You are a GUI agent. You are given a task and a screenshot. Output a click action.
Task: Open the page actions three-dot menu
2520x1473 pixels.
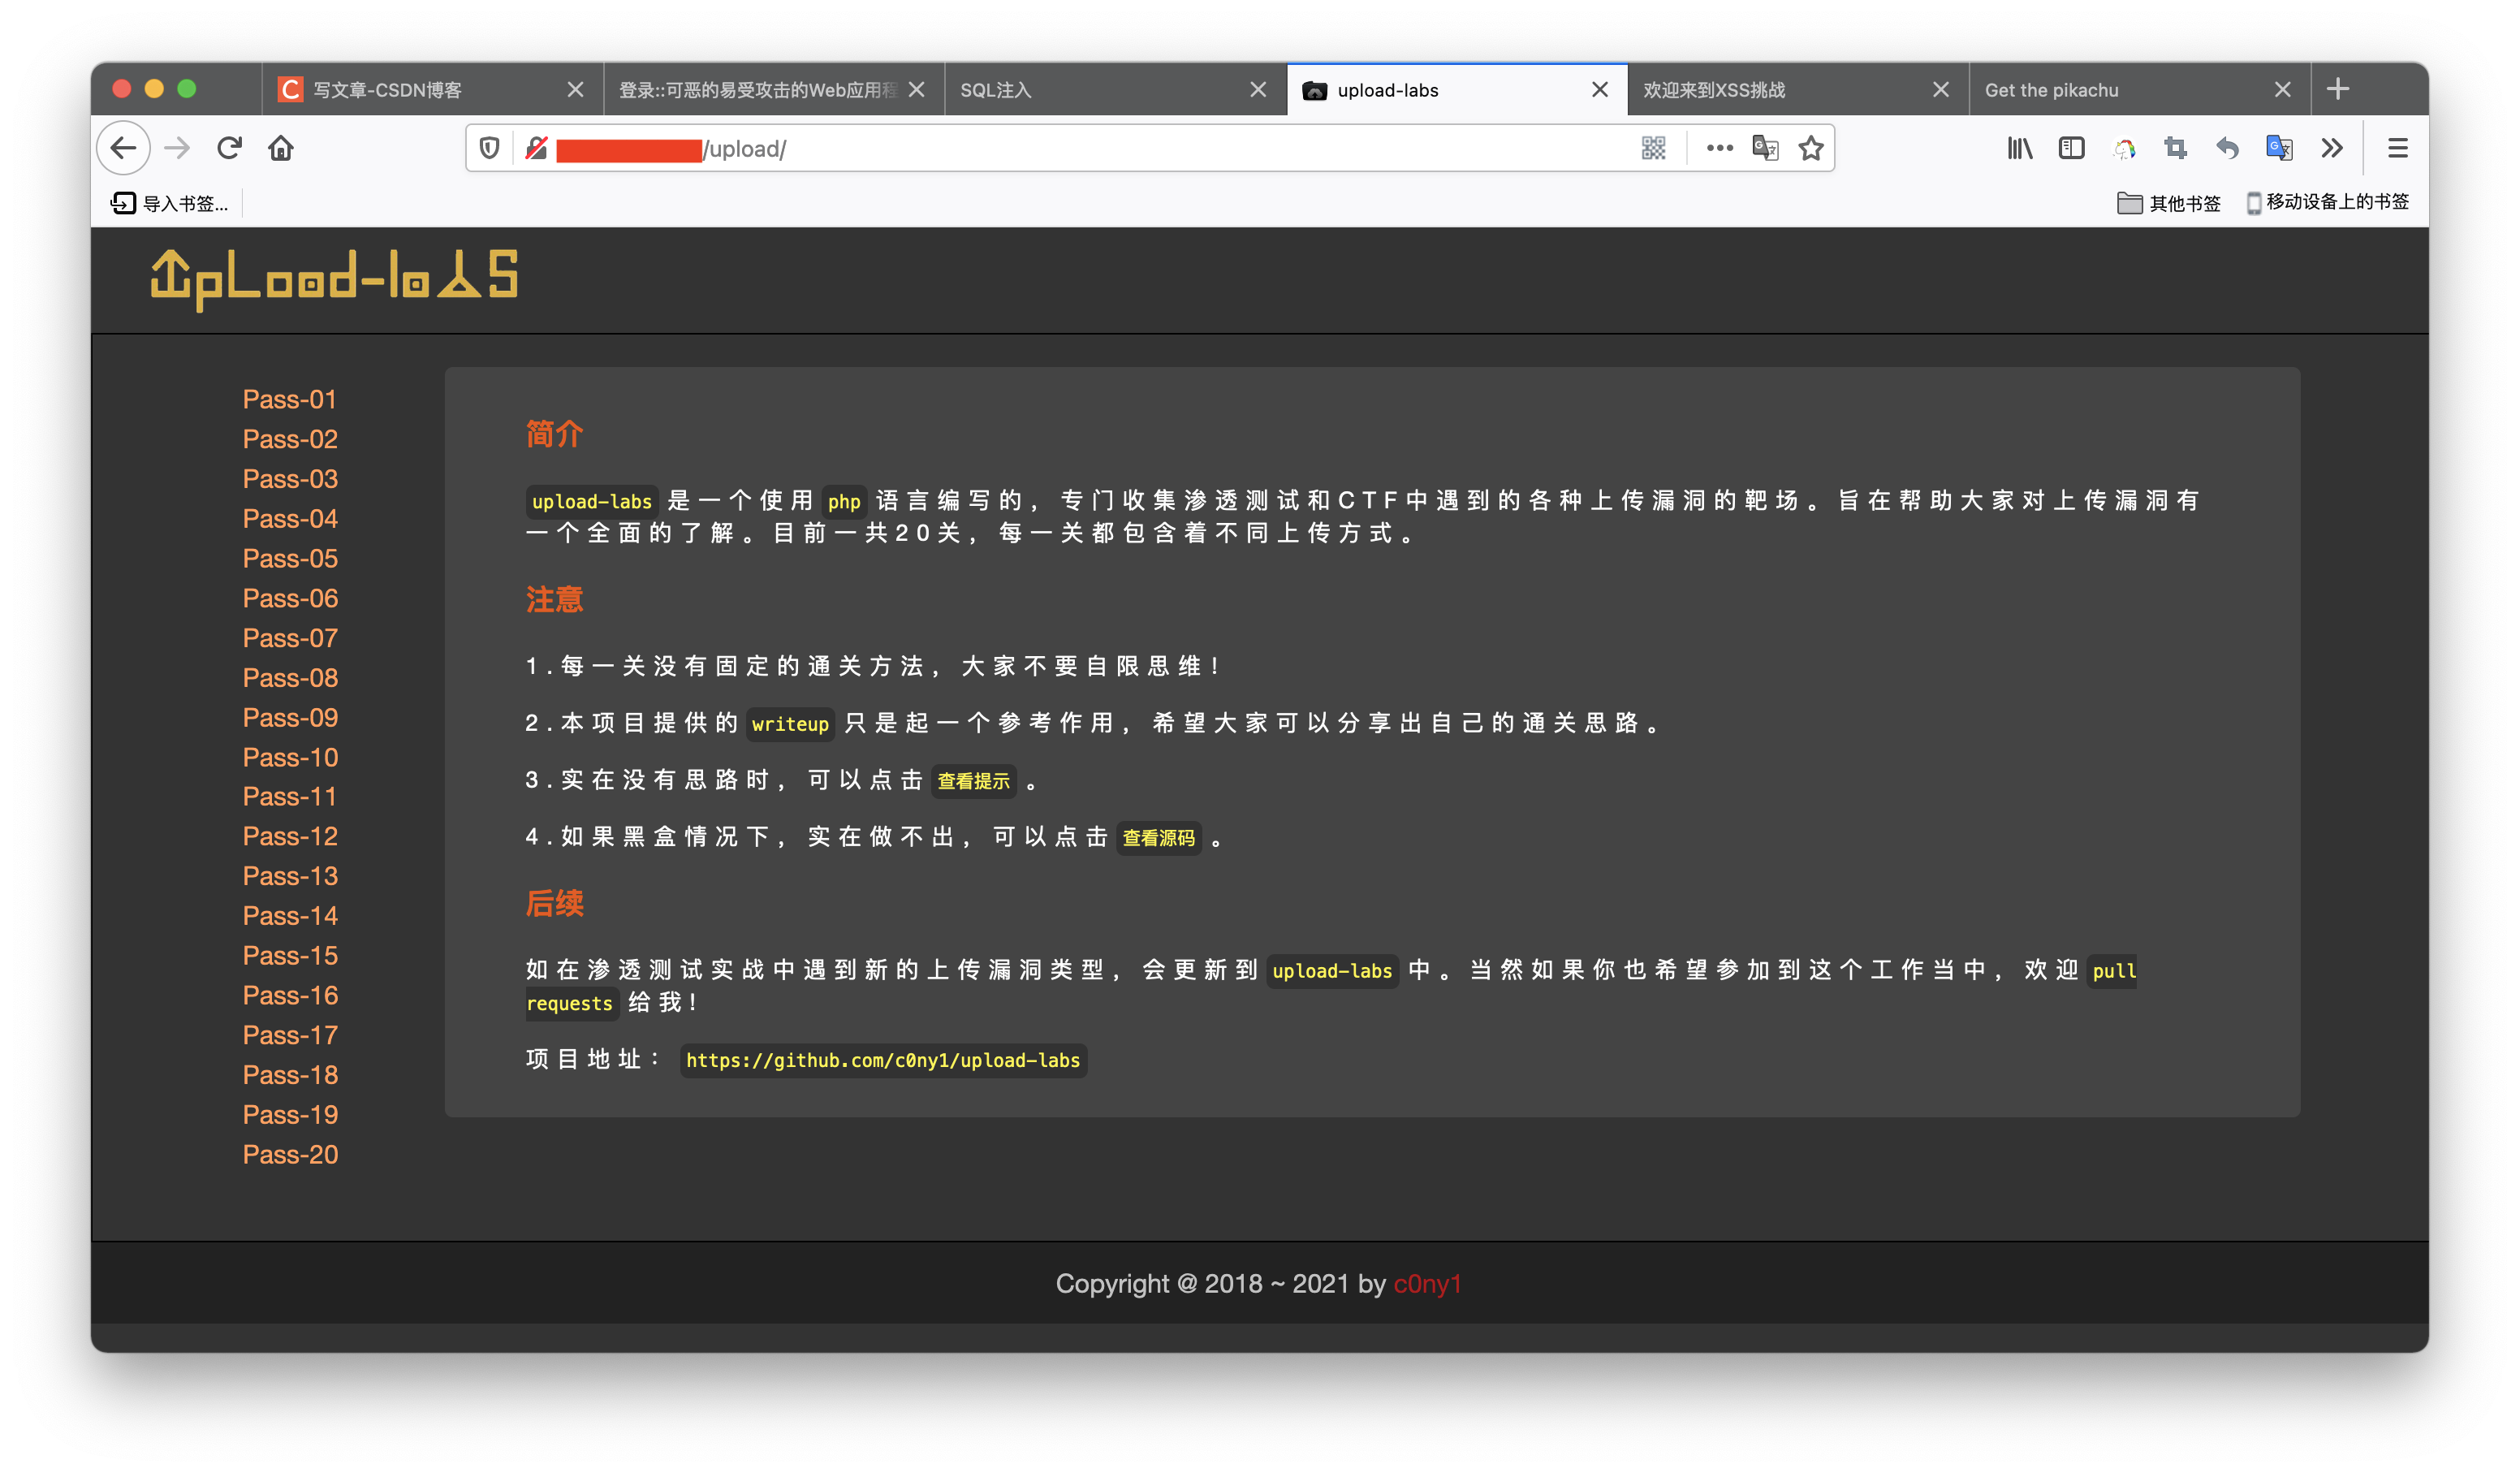click(x=1718, y=147)
